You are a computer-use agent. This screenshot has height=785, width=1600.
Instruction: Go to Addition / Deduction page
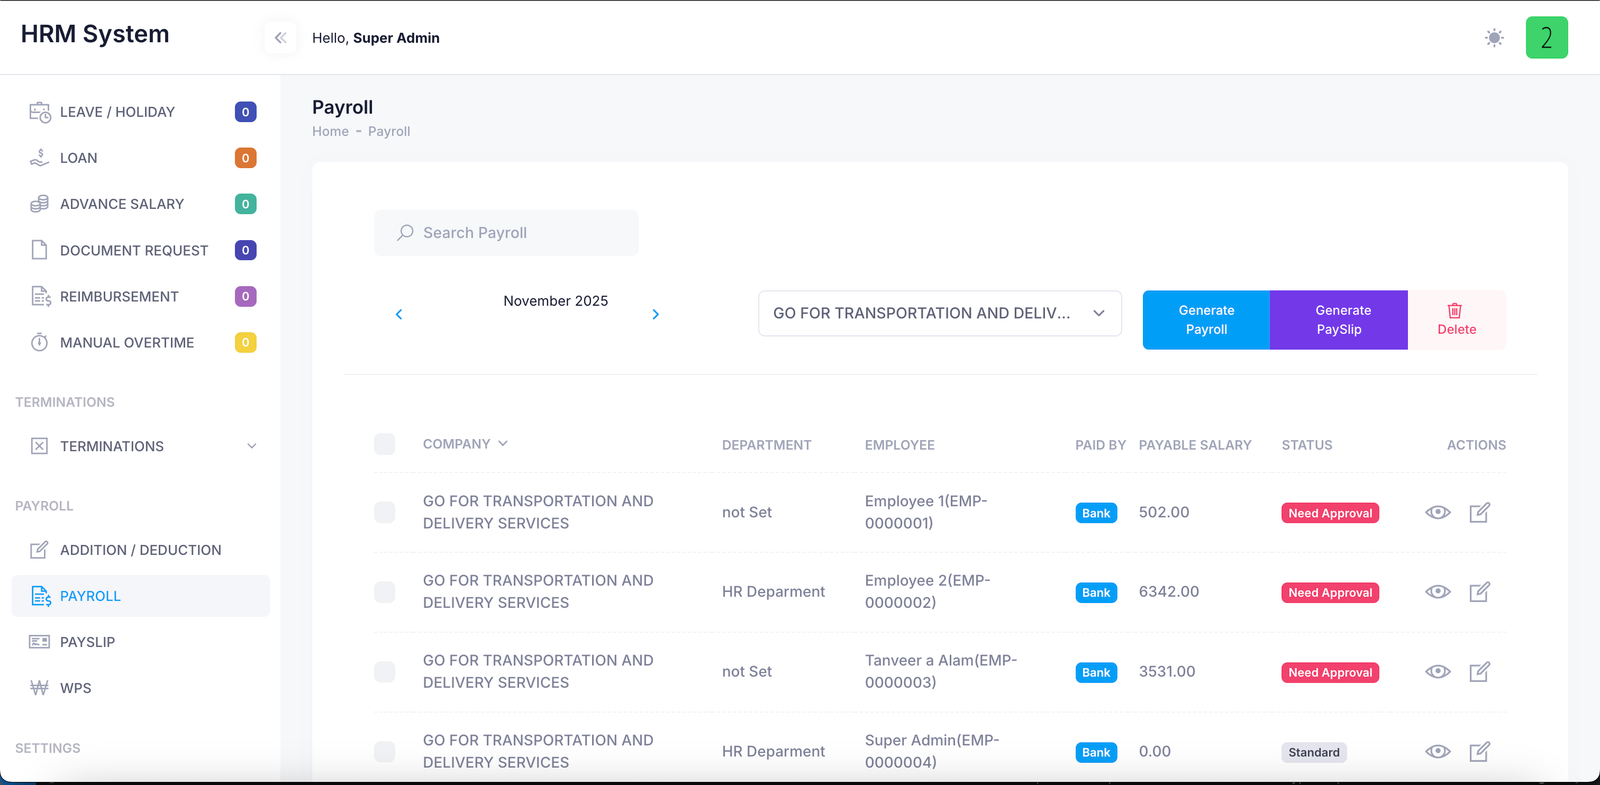140,550
